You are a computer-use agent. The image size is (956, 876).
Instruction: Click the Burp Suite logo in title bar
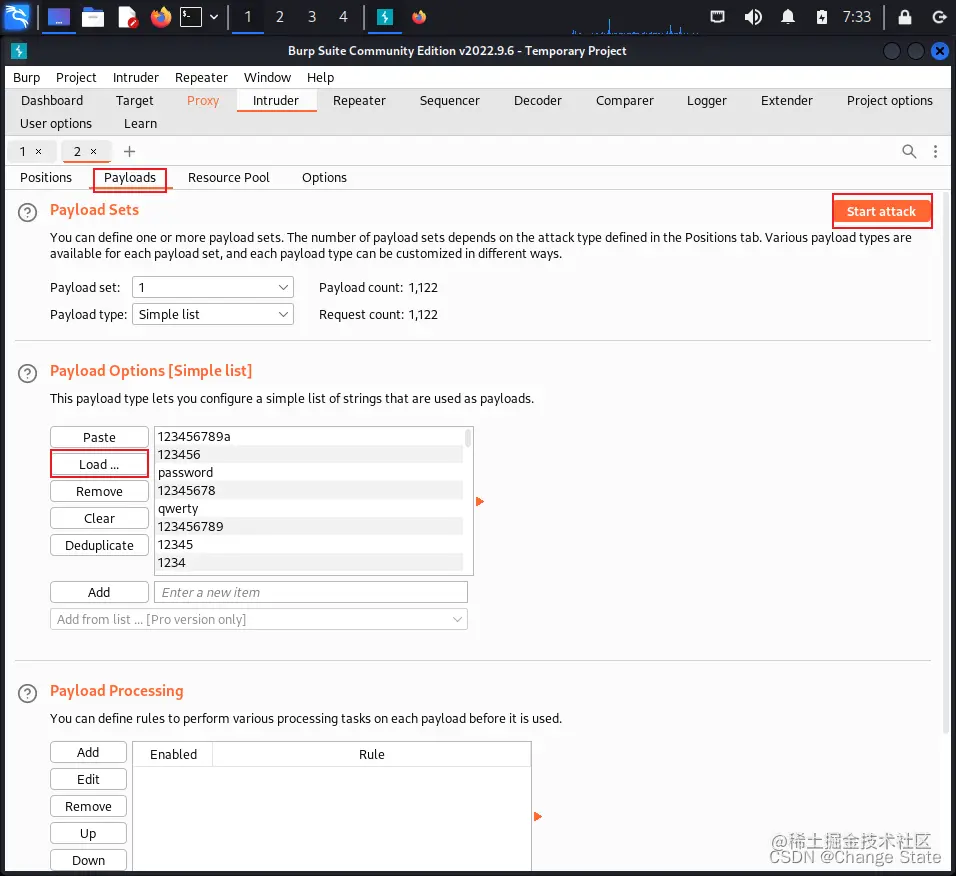pyautogui.click(x=19, y=51)
